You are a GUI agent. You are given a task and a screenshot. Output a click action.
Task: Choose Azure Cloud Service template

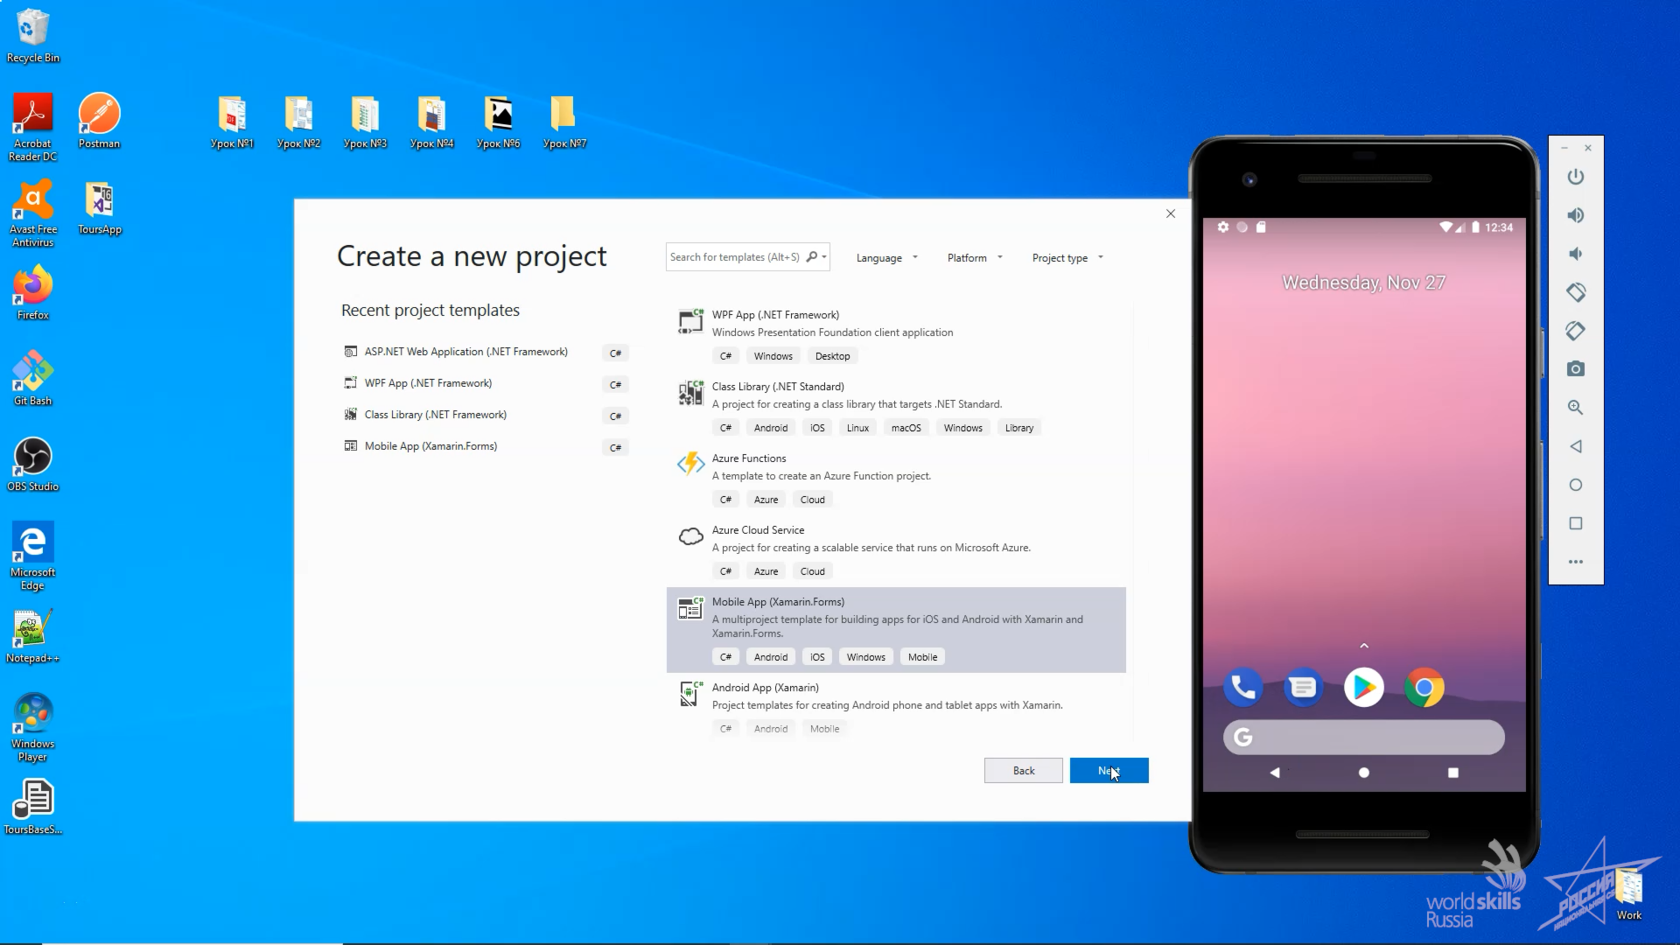pyautogui.click(x=896, y=551)
